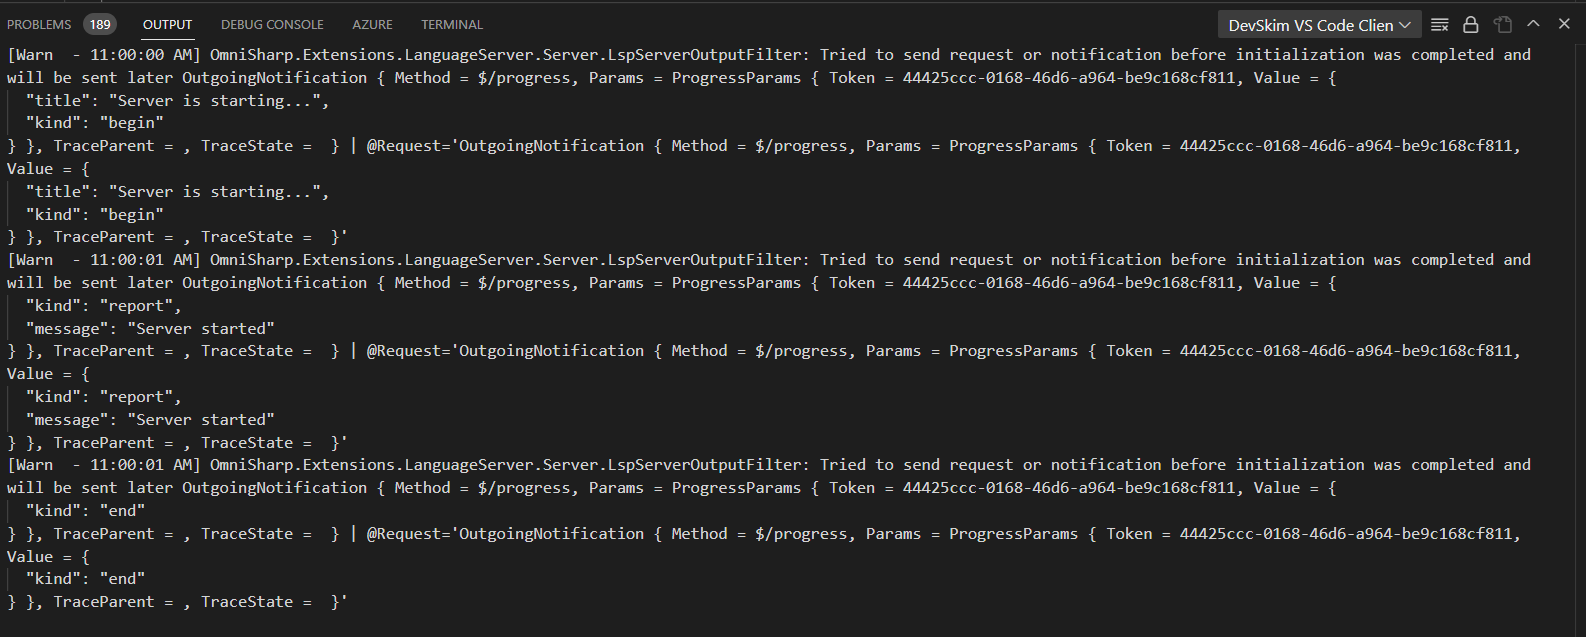
Task: Maximize the panel with the chevron icon
Action: coord(1534,24)
